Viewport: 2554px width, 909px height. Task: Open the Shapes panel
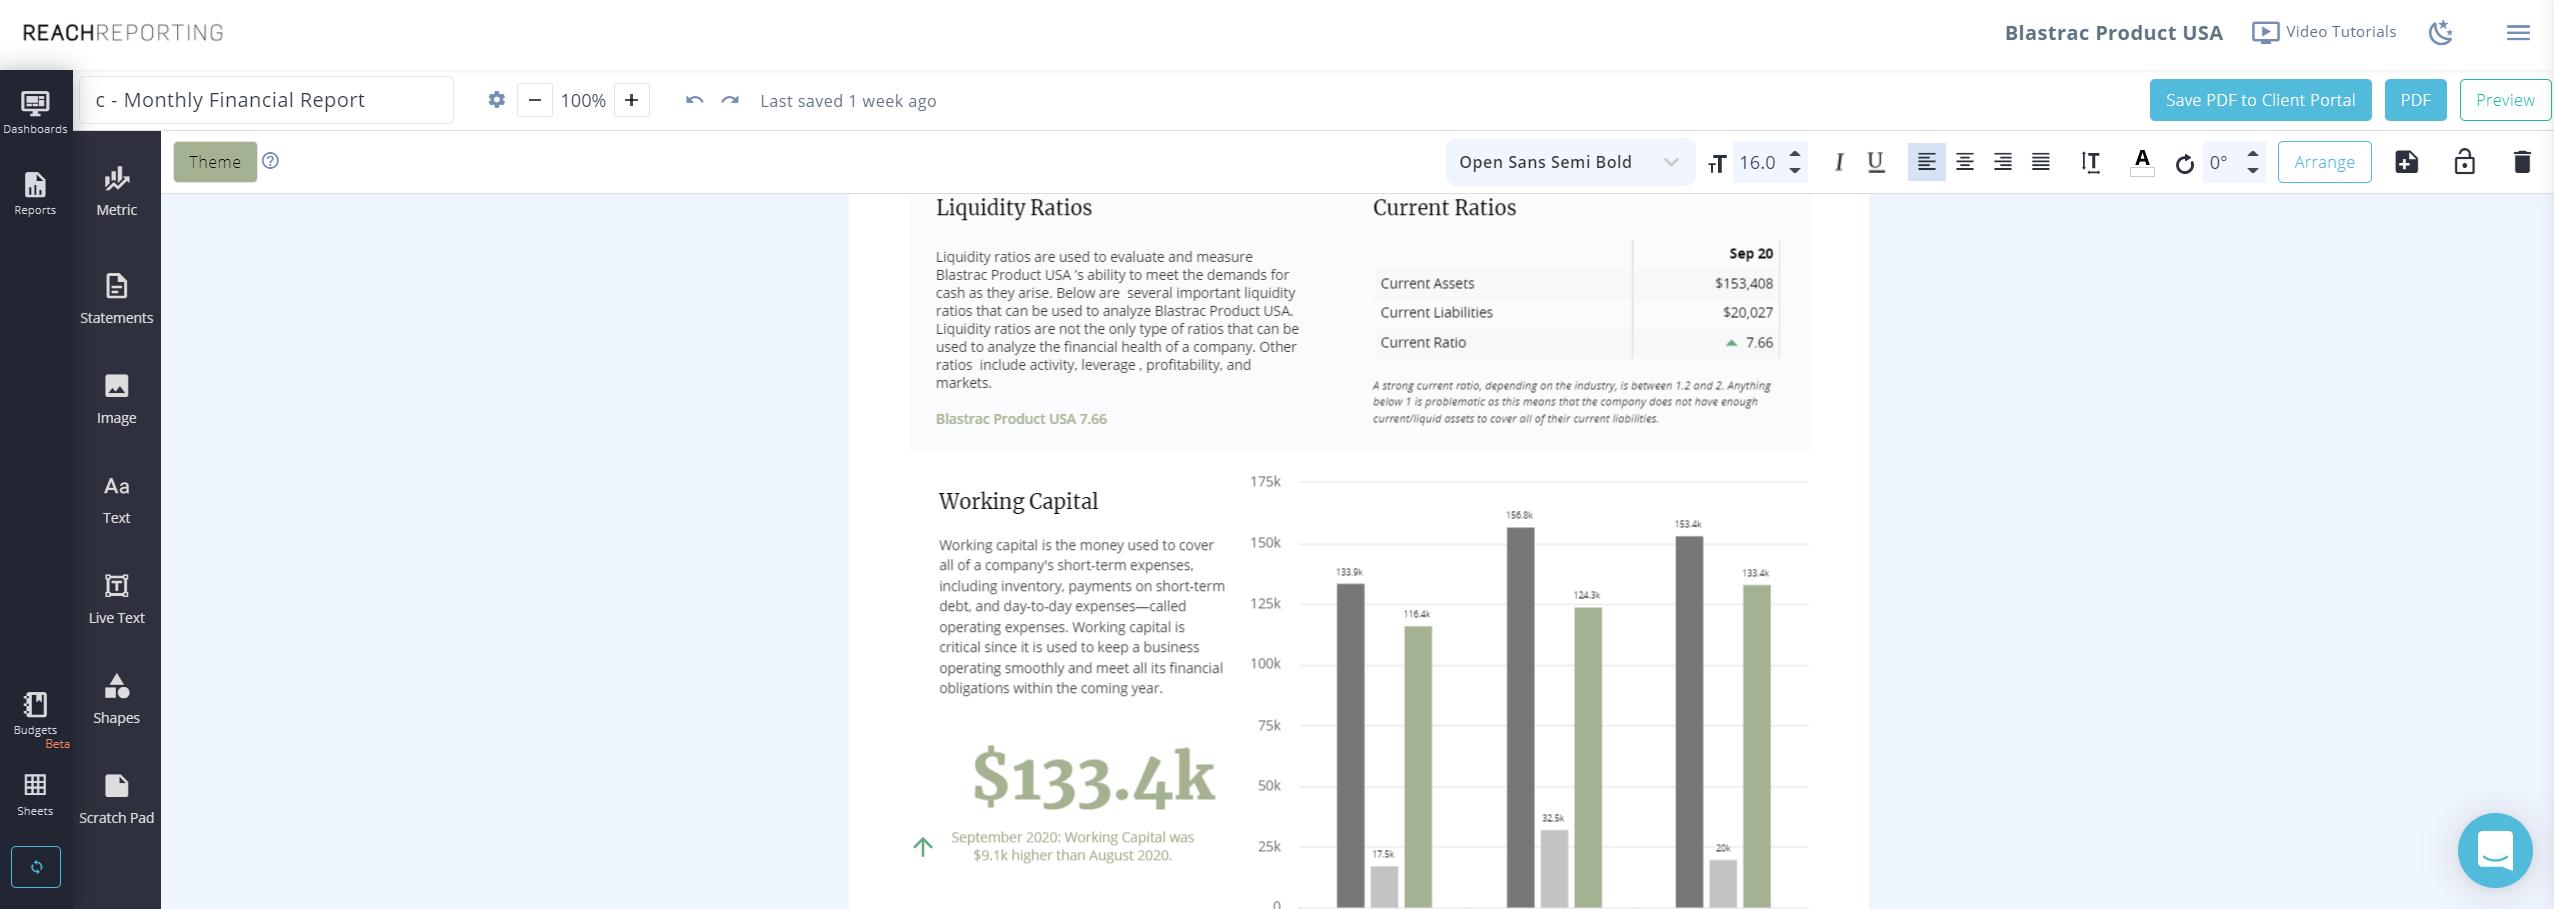(116, 697)
